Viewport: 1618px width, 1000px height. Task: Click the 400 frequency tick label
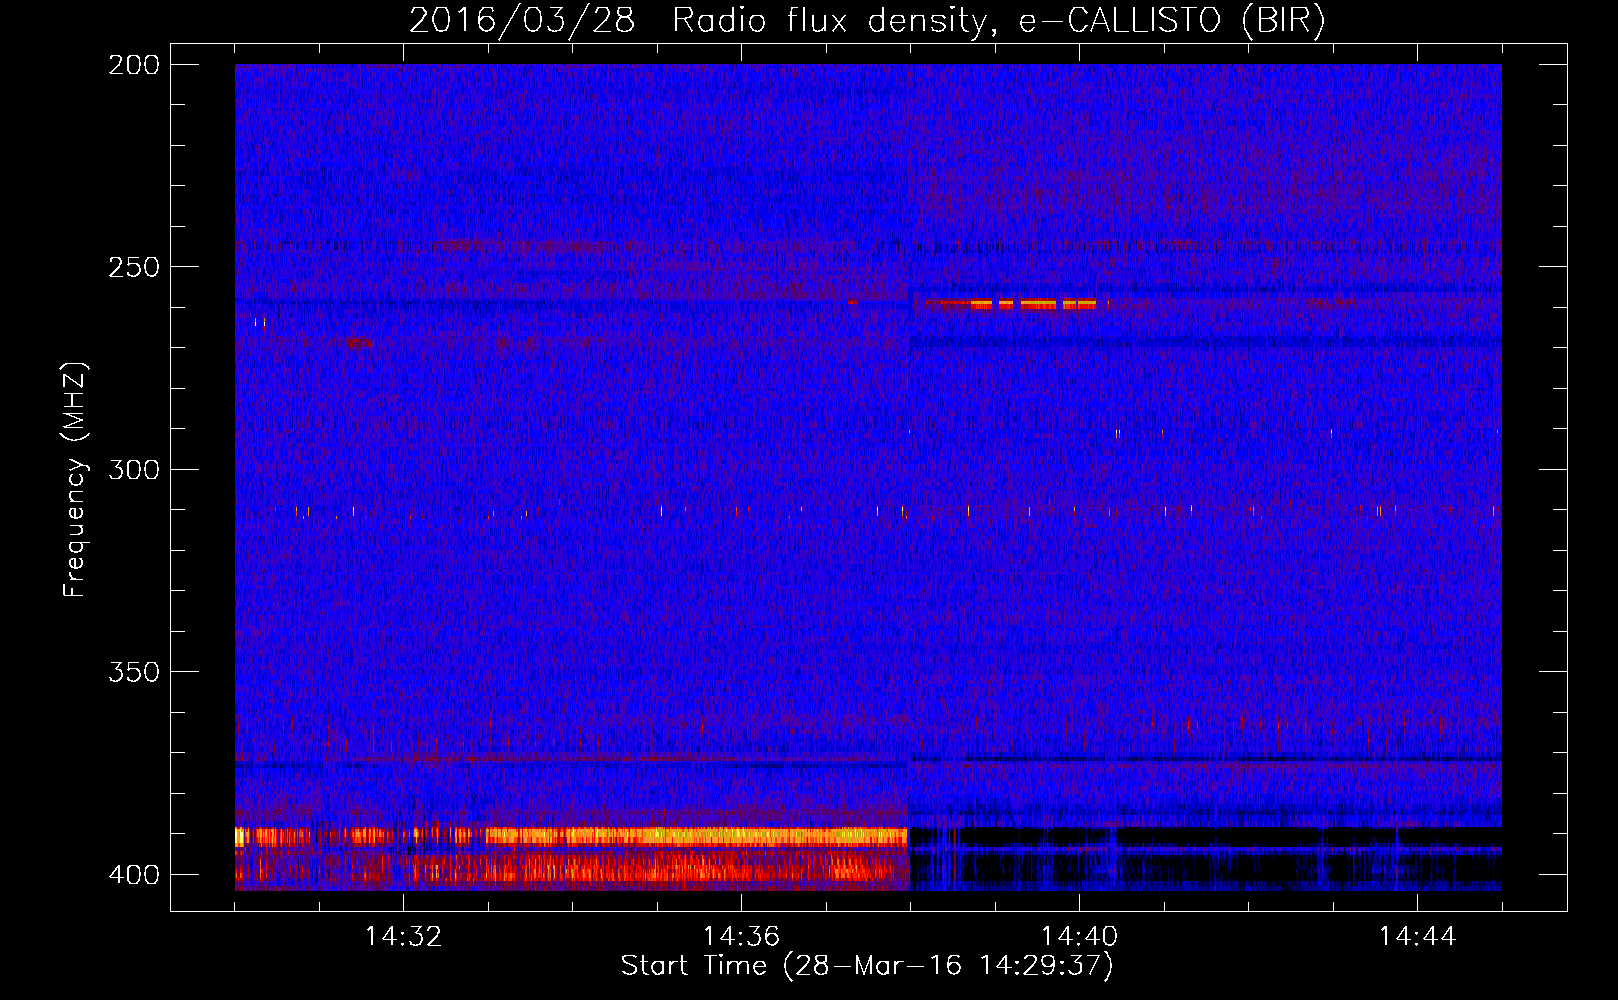coord(134,874)
